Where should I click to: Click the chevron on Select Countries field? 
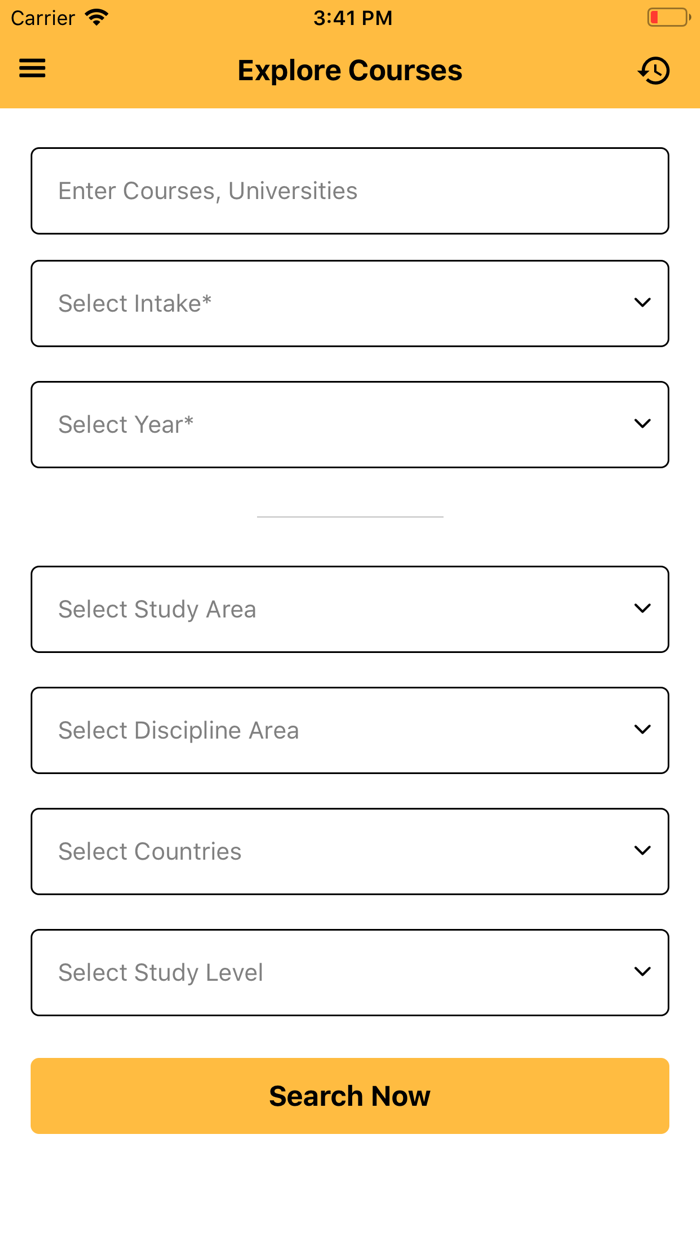click(642, 850)
